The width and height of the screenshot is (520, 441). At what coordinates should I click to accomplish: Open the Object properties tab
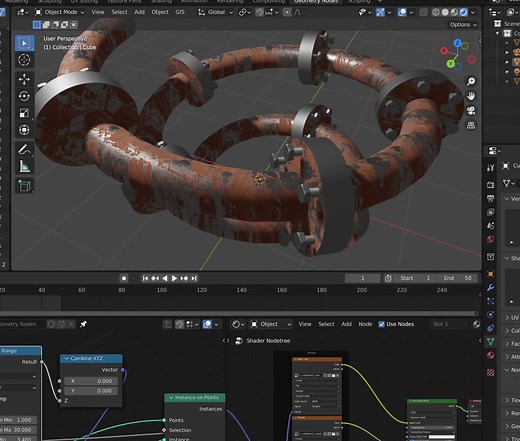(x=490, y=274)
